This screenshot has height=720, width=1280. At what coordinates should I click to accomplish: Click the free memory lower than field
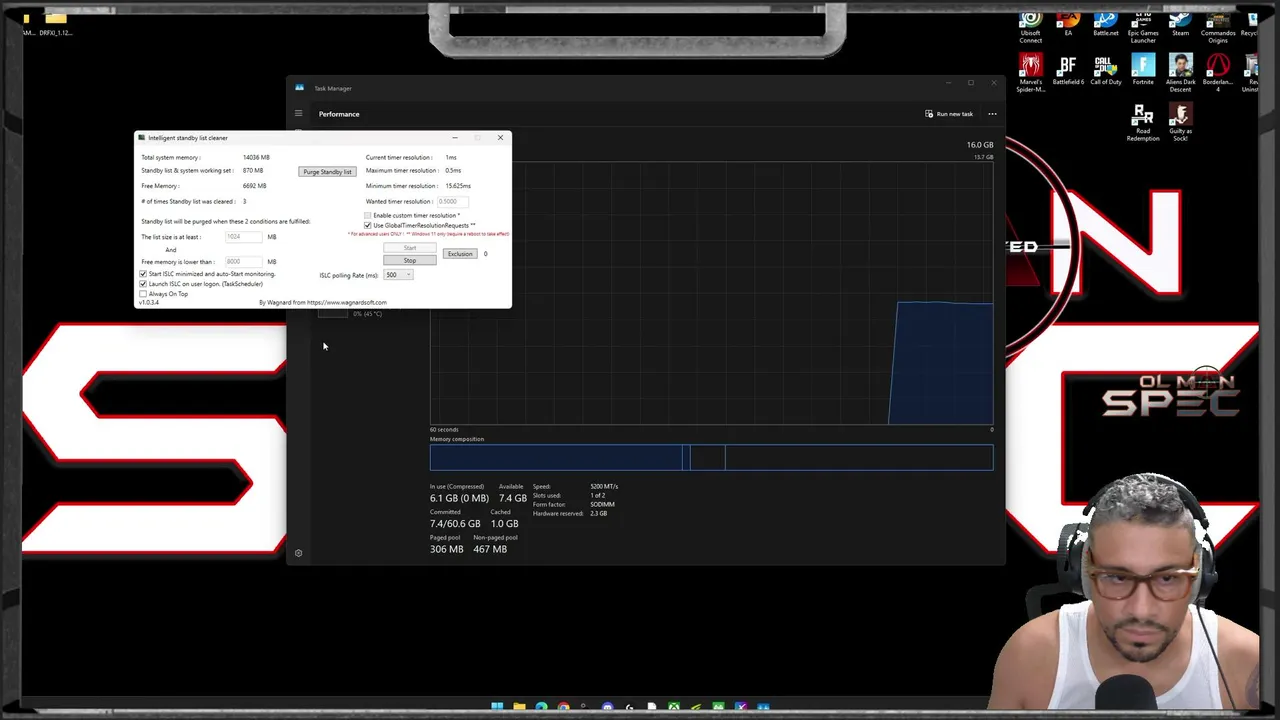click(243, 262)
